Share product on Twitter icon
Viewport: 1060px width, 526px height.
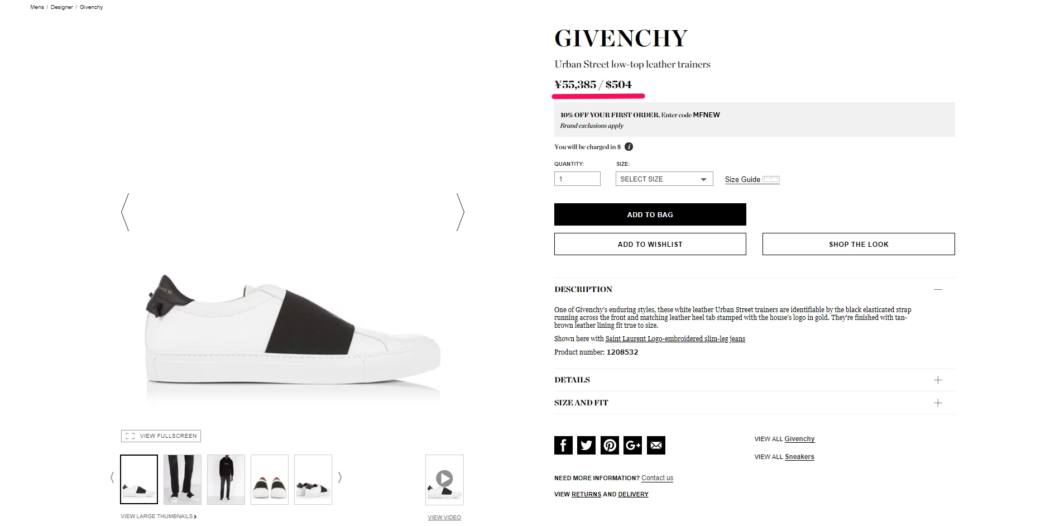(x=587, y=445)
